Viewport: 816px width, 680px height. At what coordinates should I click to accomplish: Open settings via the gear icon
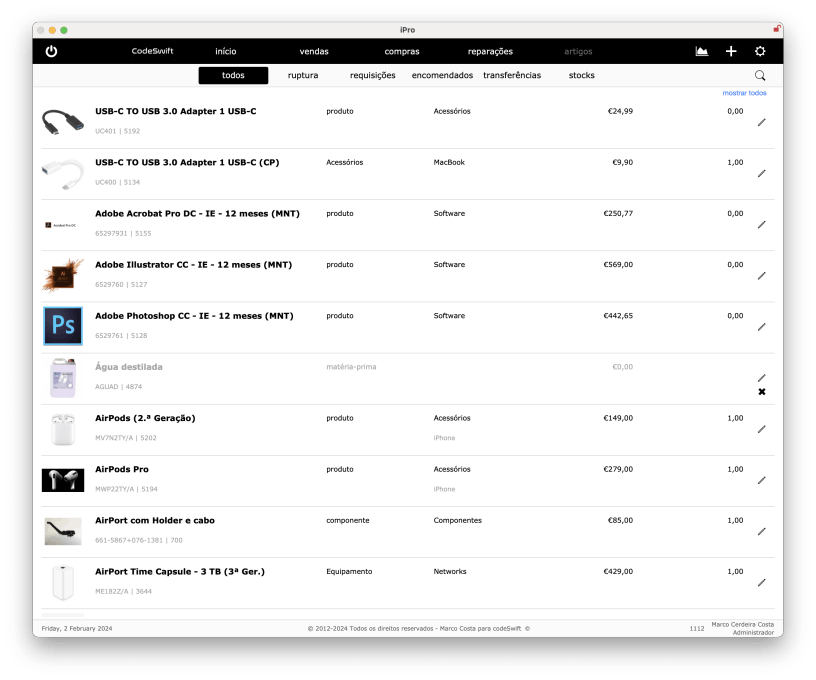coord(760,51)
